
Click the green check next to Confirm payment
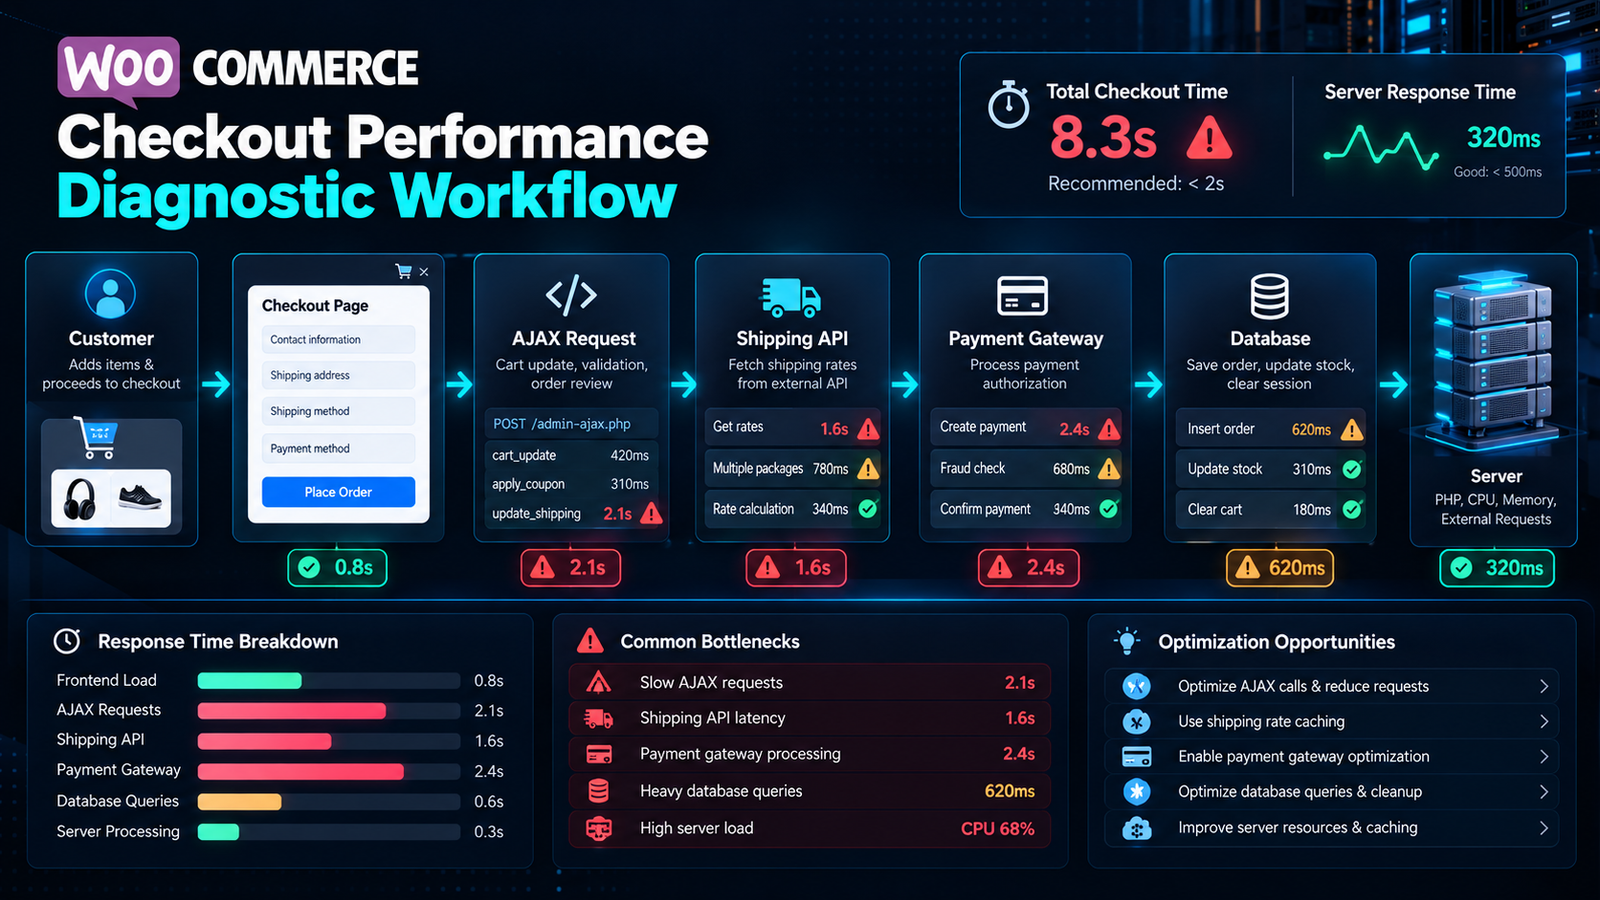click(1108, 509)
